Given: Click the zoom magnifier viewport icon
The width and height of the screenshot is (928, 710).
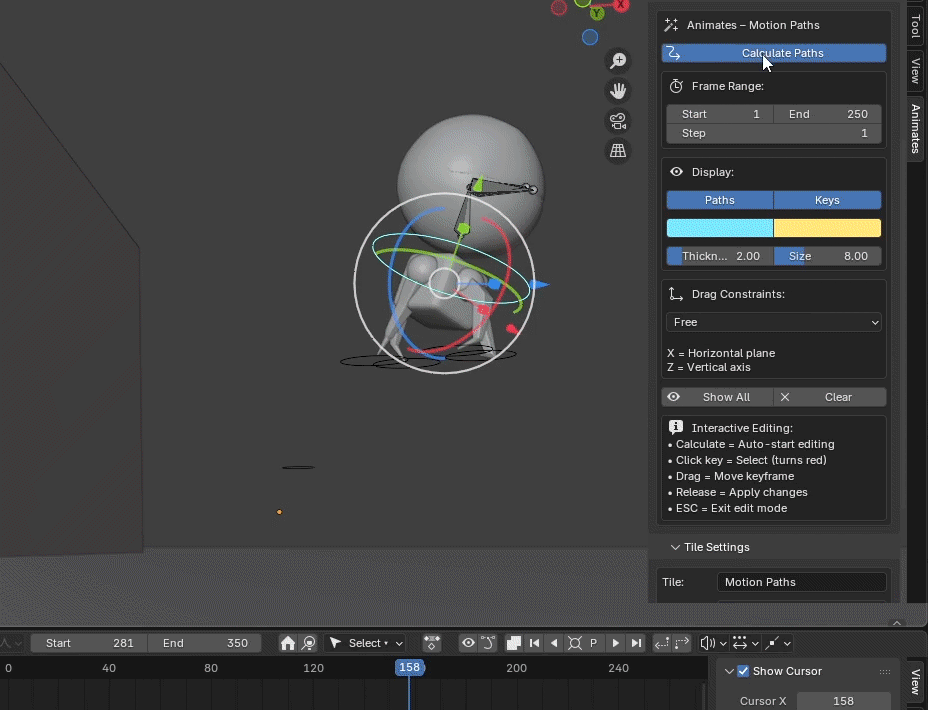Looking at the screenshot, I should pyautogui.click(x=618, y=61).
